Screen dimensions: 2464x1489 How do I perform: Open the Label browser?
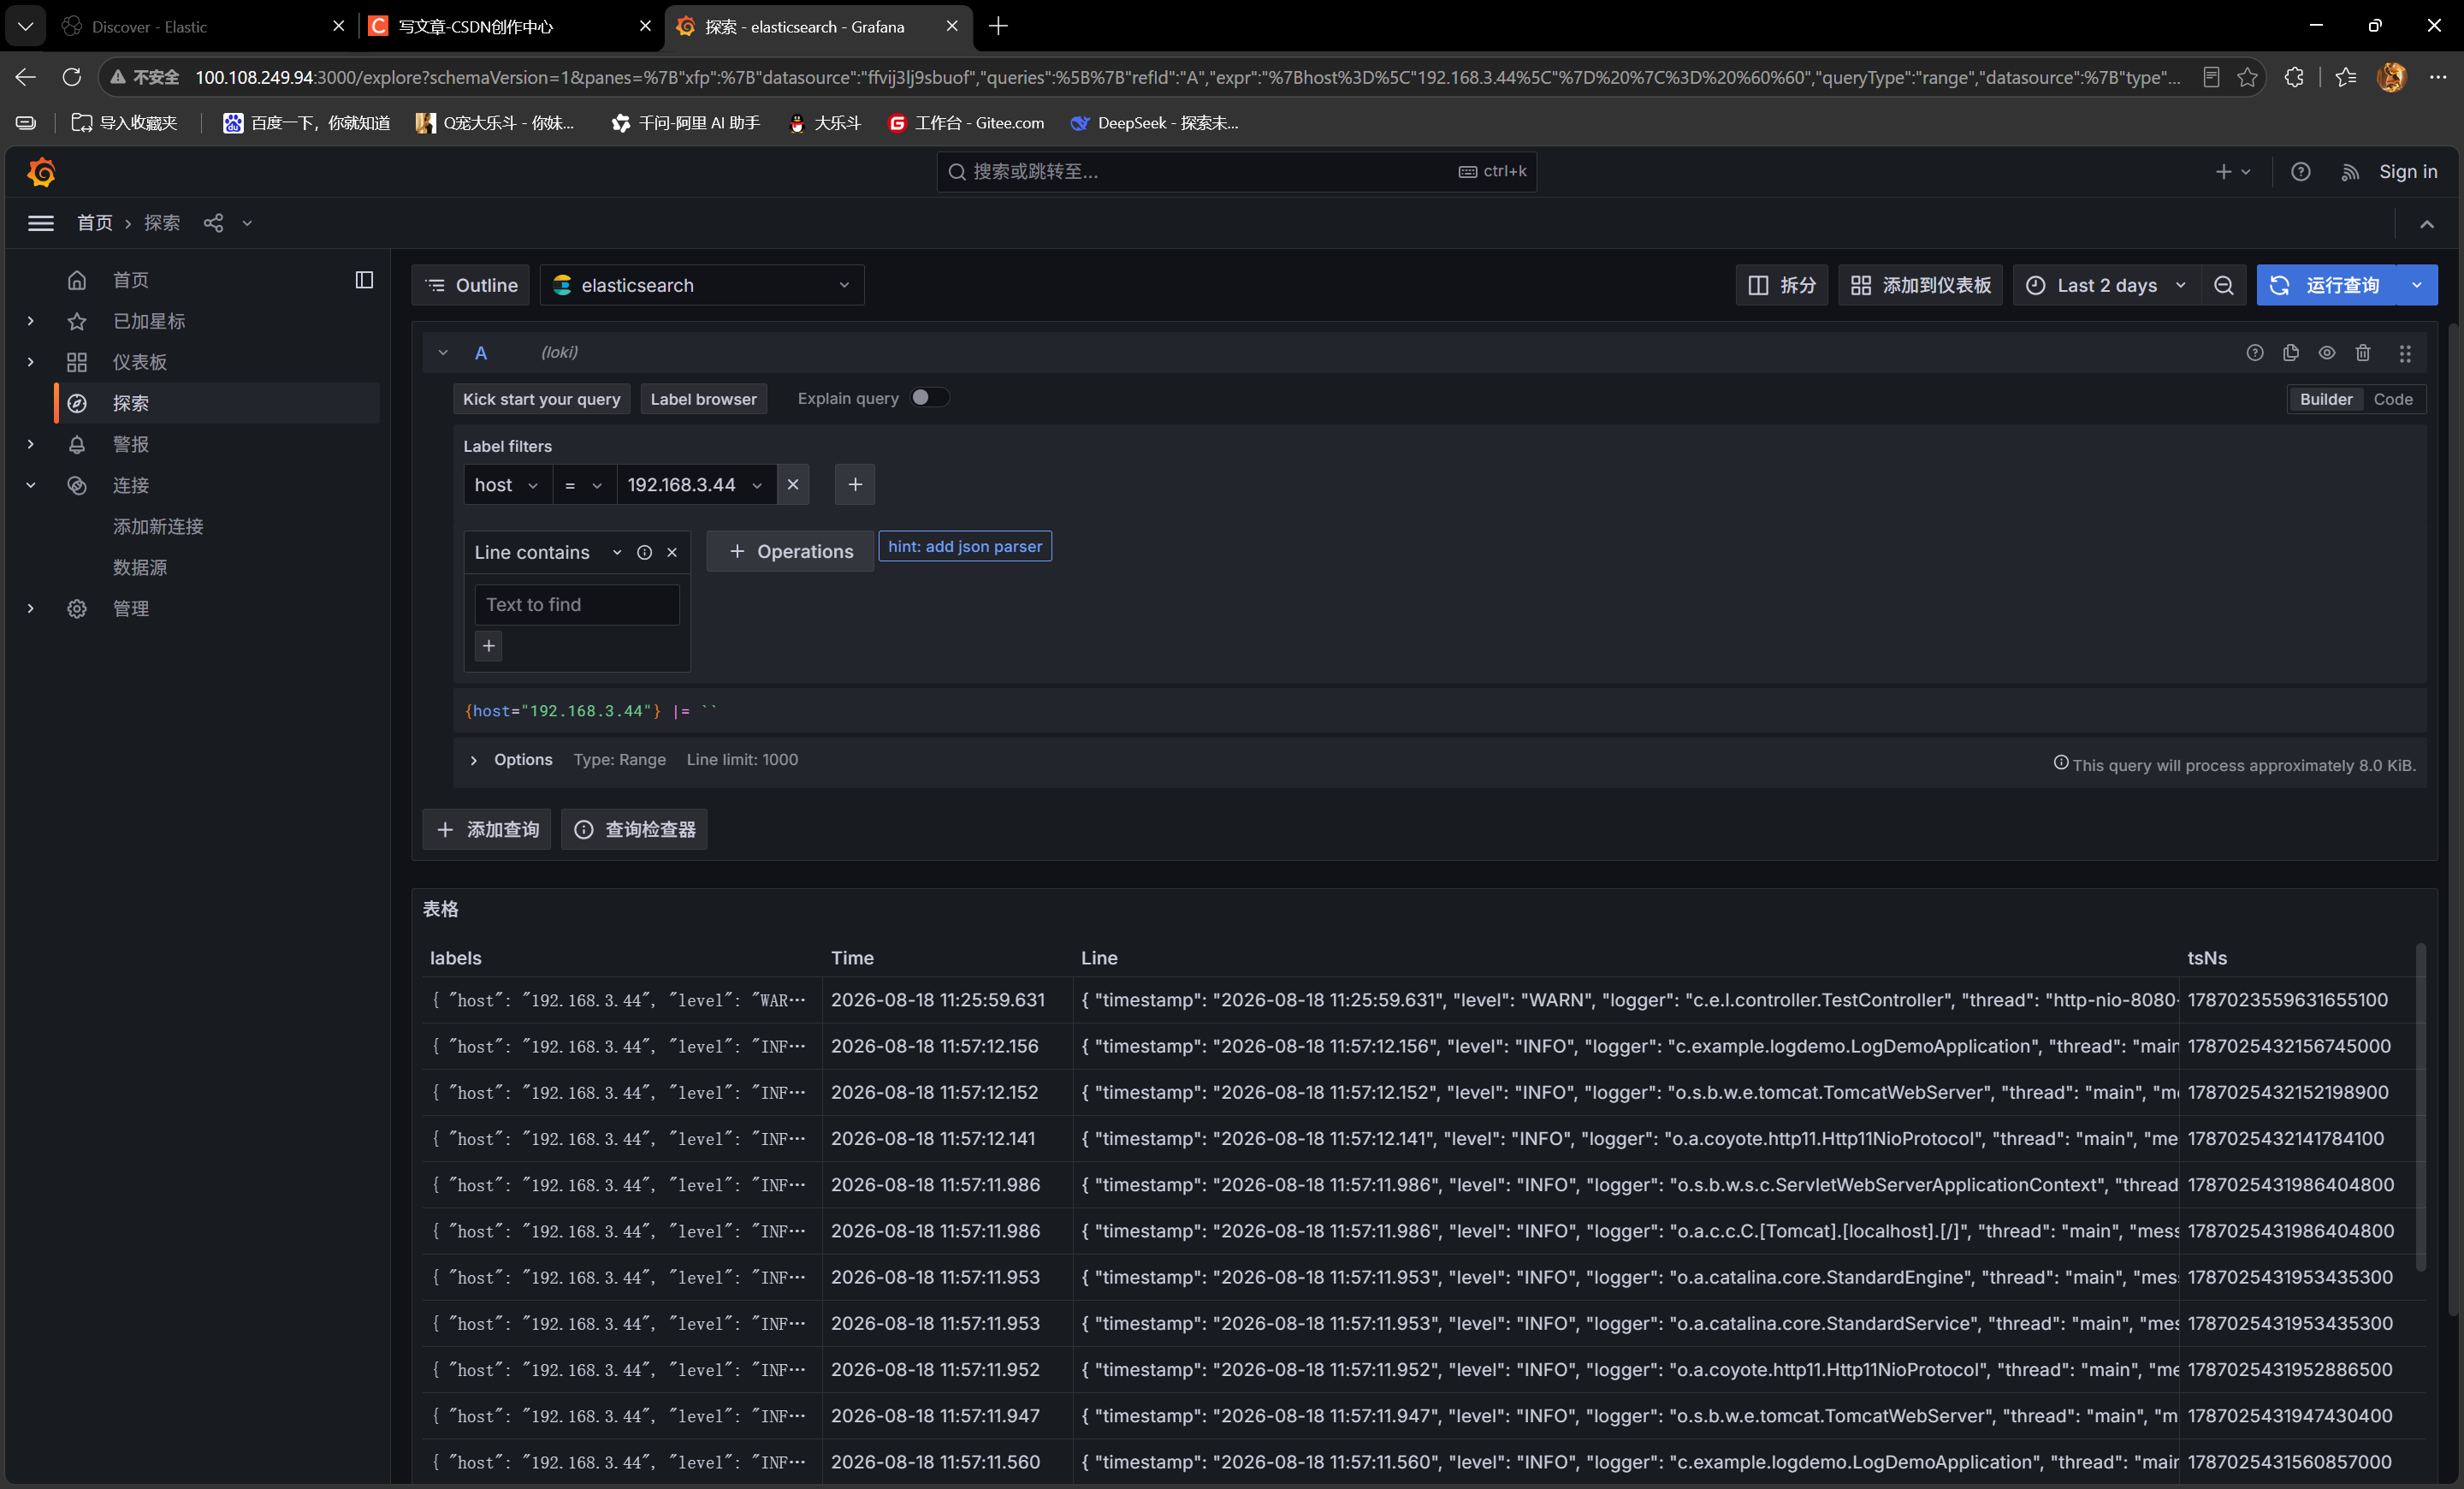point(704,399)
